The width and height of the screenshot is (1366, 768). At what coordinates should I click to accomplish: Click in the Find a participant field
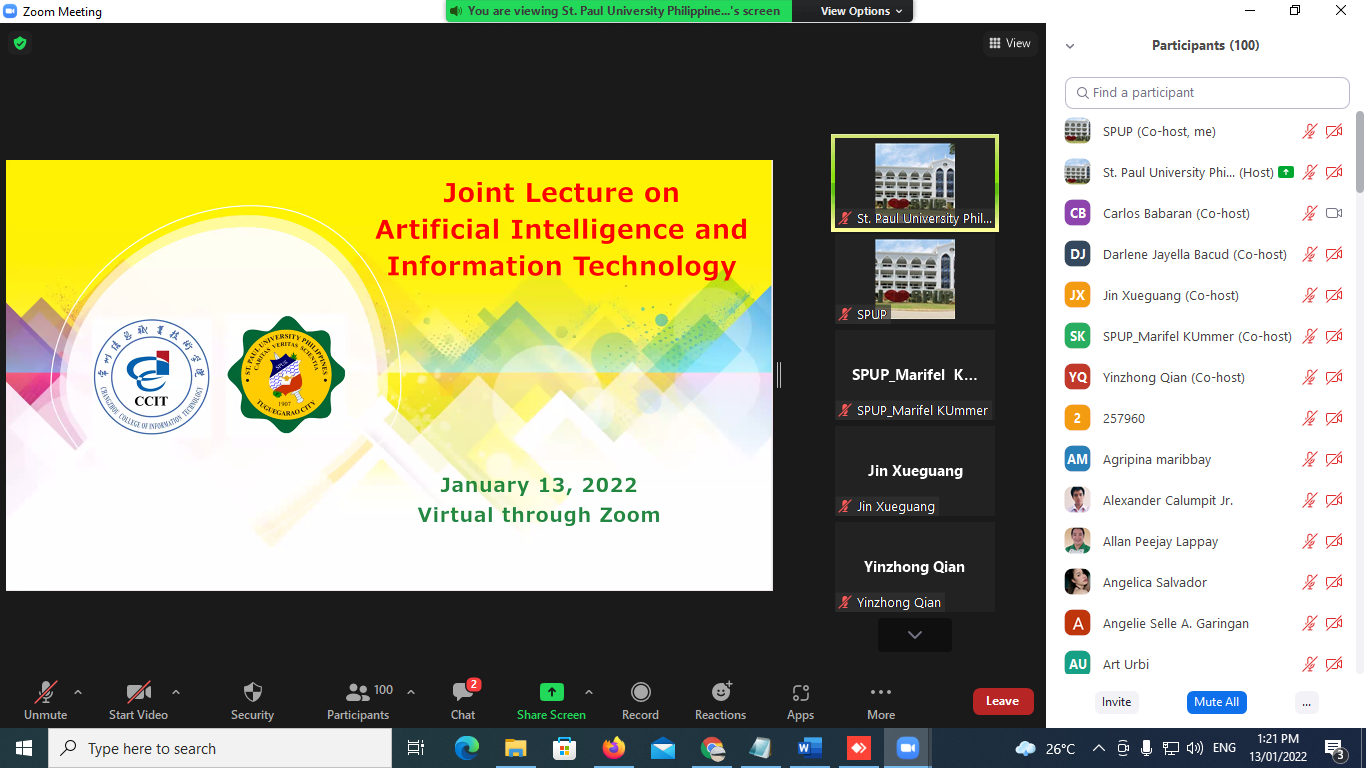tap(1207, 92)
